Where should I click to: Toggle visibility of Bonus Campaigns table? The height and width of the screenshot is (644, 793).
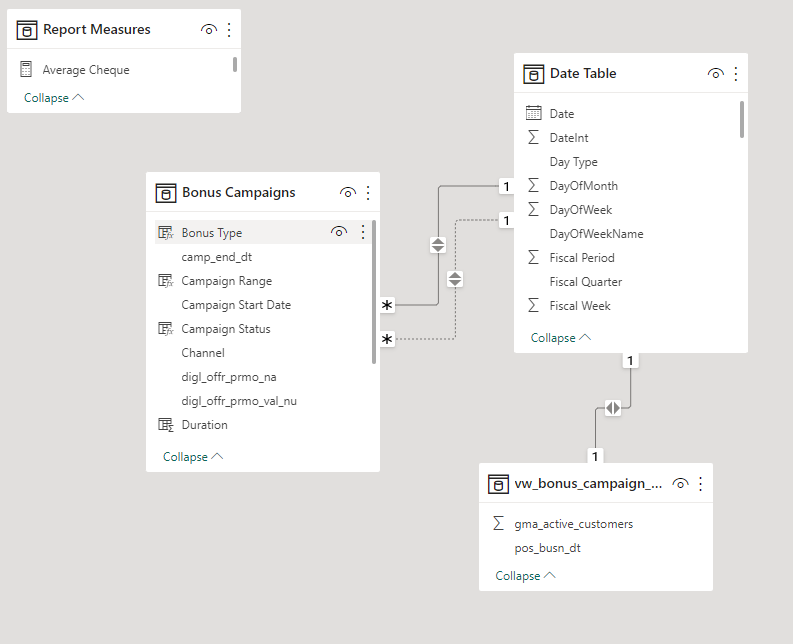pyautogui.click(x=347, y=193)
